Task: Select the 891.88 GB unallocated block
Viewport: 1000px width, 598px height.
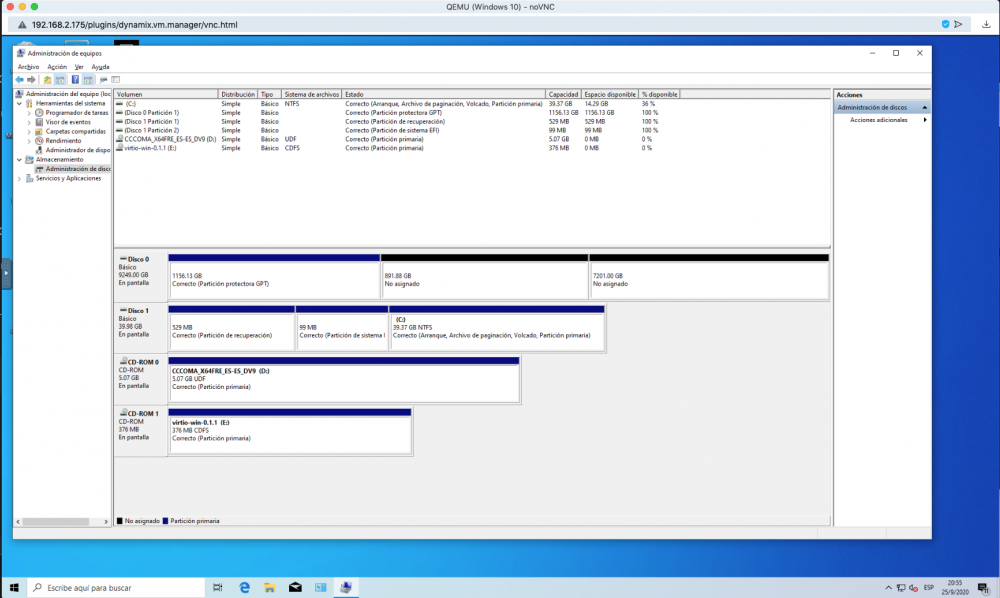Action: coord(485,277)
